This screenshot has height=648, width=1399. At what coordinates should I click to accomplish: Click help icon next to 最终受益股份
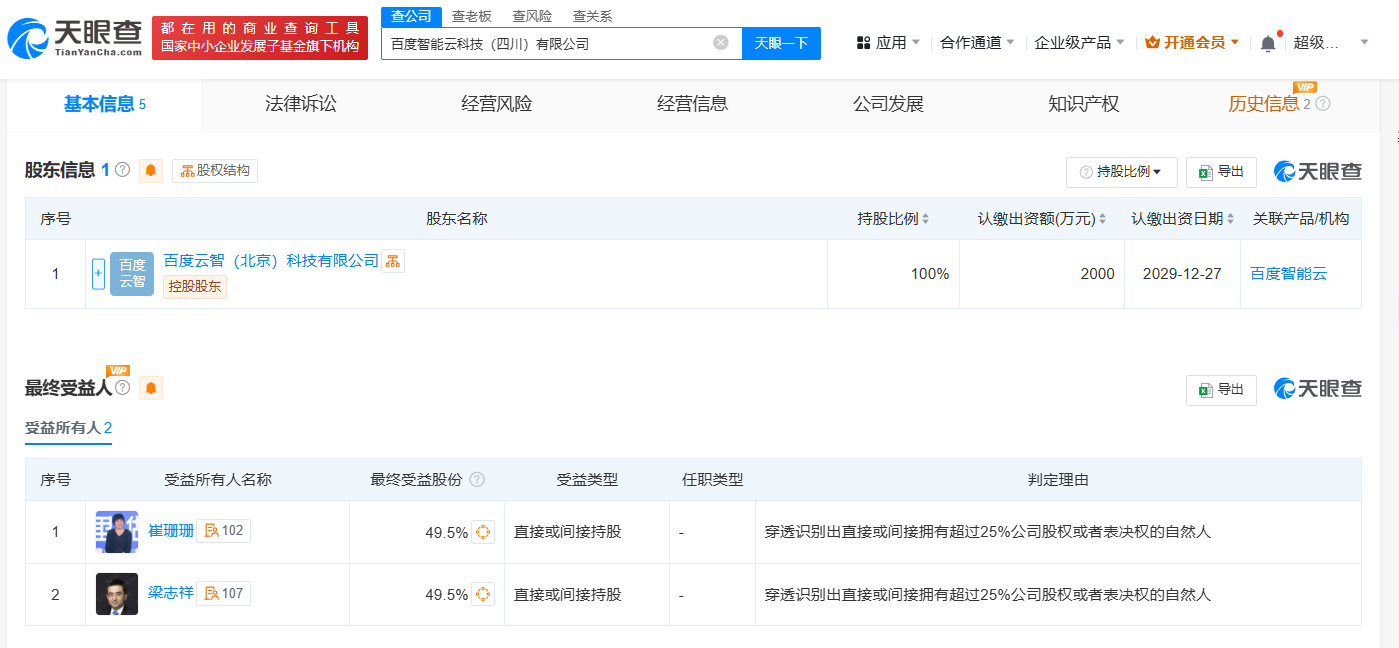coord(477,480)
